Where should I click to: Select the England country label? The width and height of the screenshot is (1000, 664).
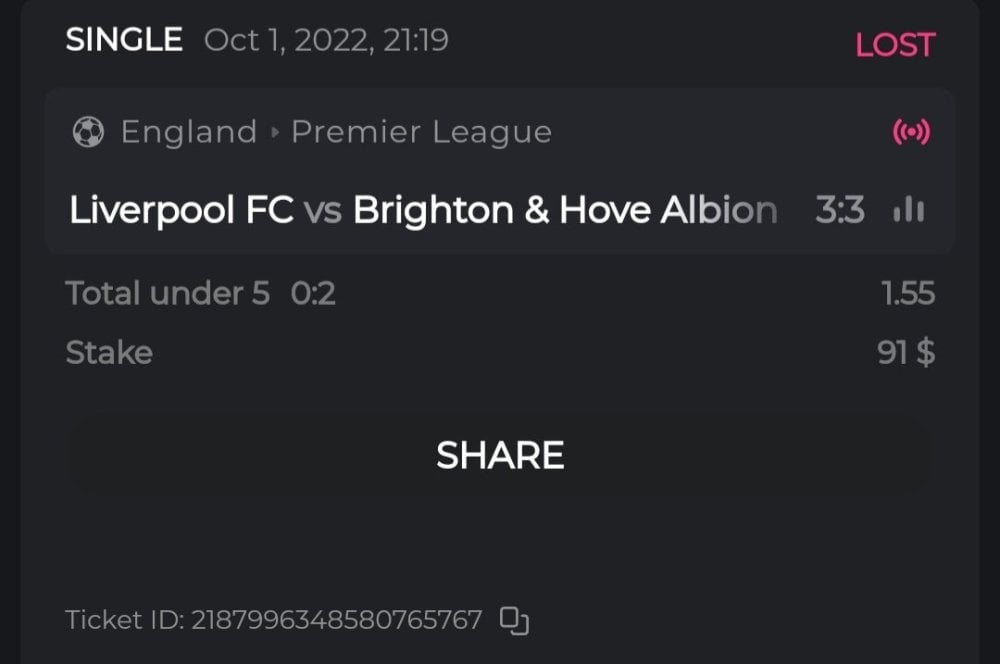(x=188, y=132)
